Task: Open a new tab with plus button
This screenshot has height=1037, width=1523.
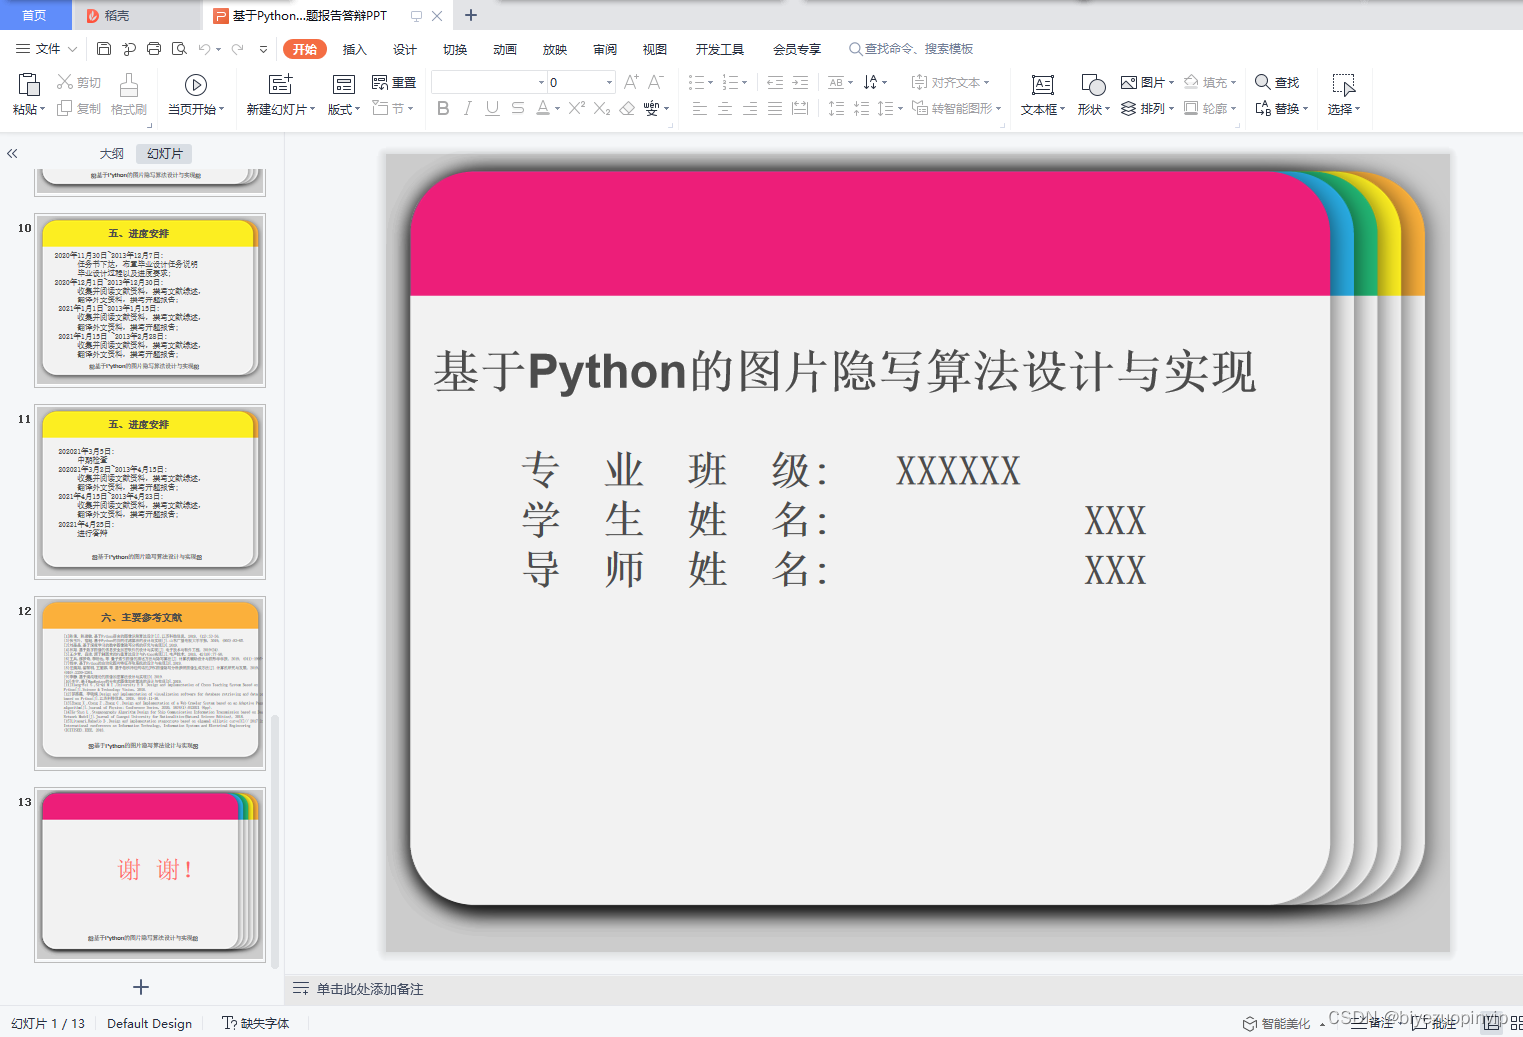Action: [471, 15]
